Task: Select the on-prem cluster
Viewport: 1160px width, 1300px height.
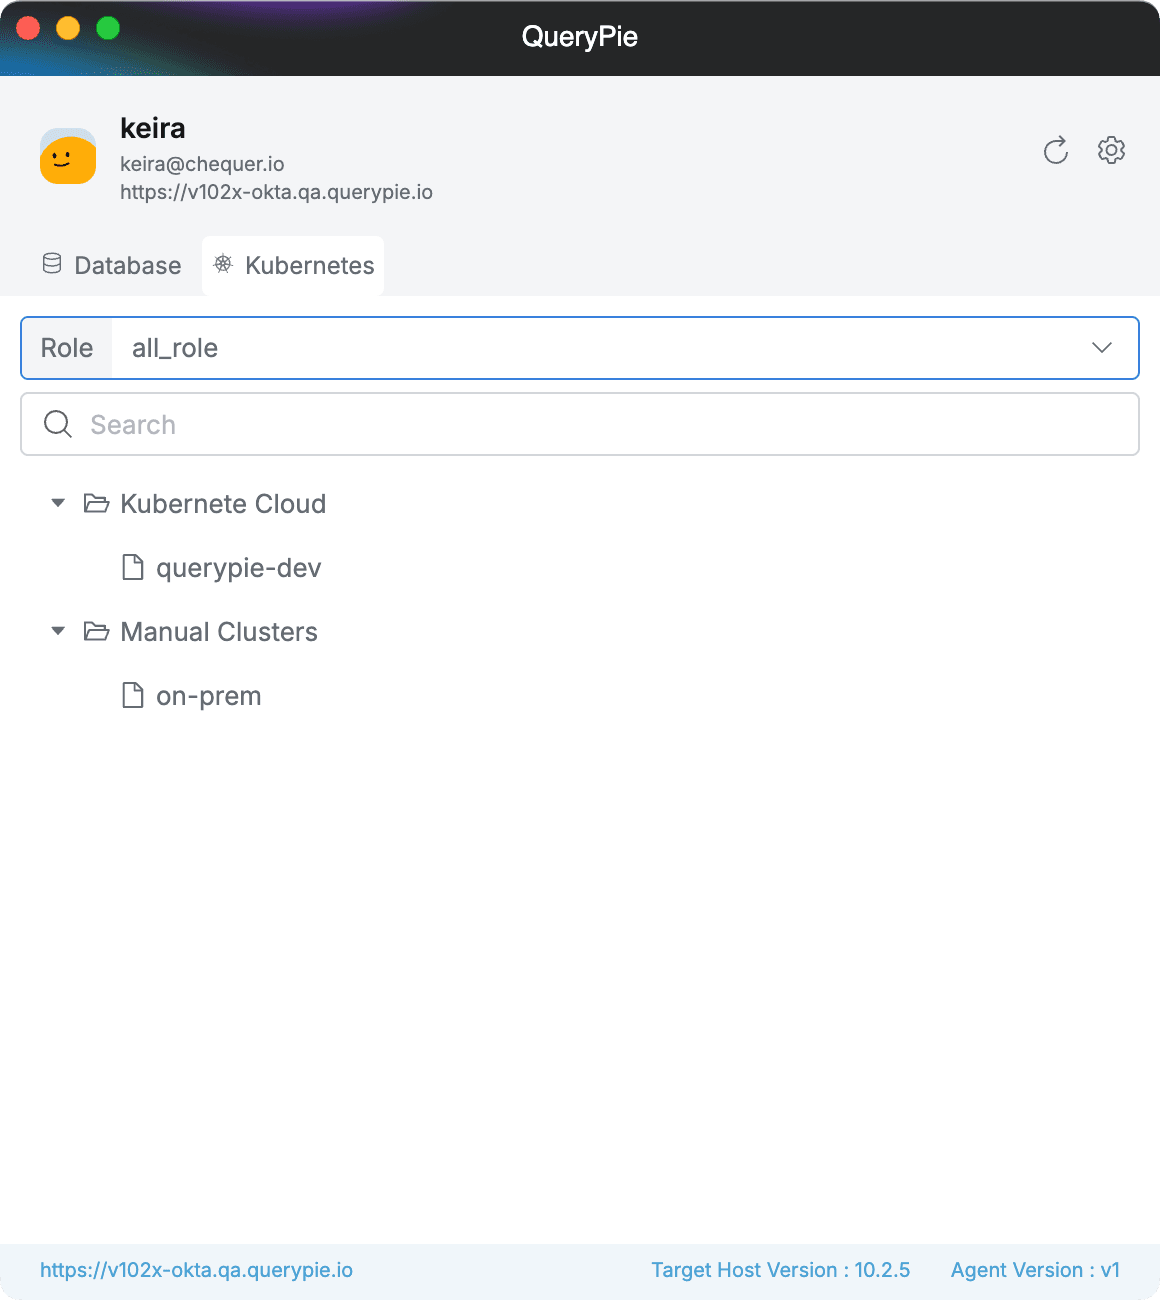Action: click(x=208, y=695)
